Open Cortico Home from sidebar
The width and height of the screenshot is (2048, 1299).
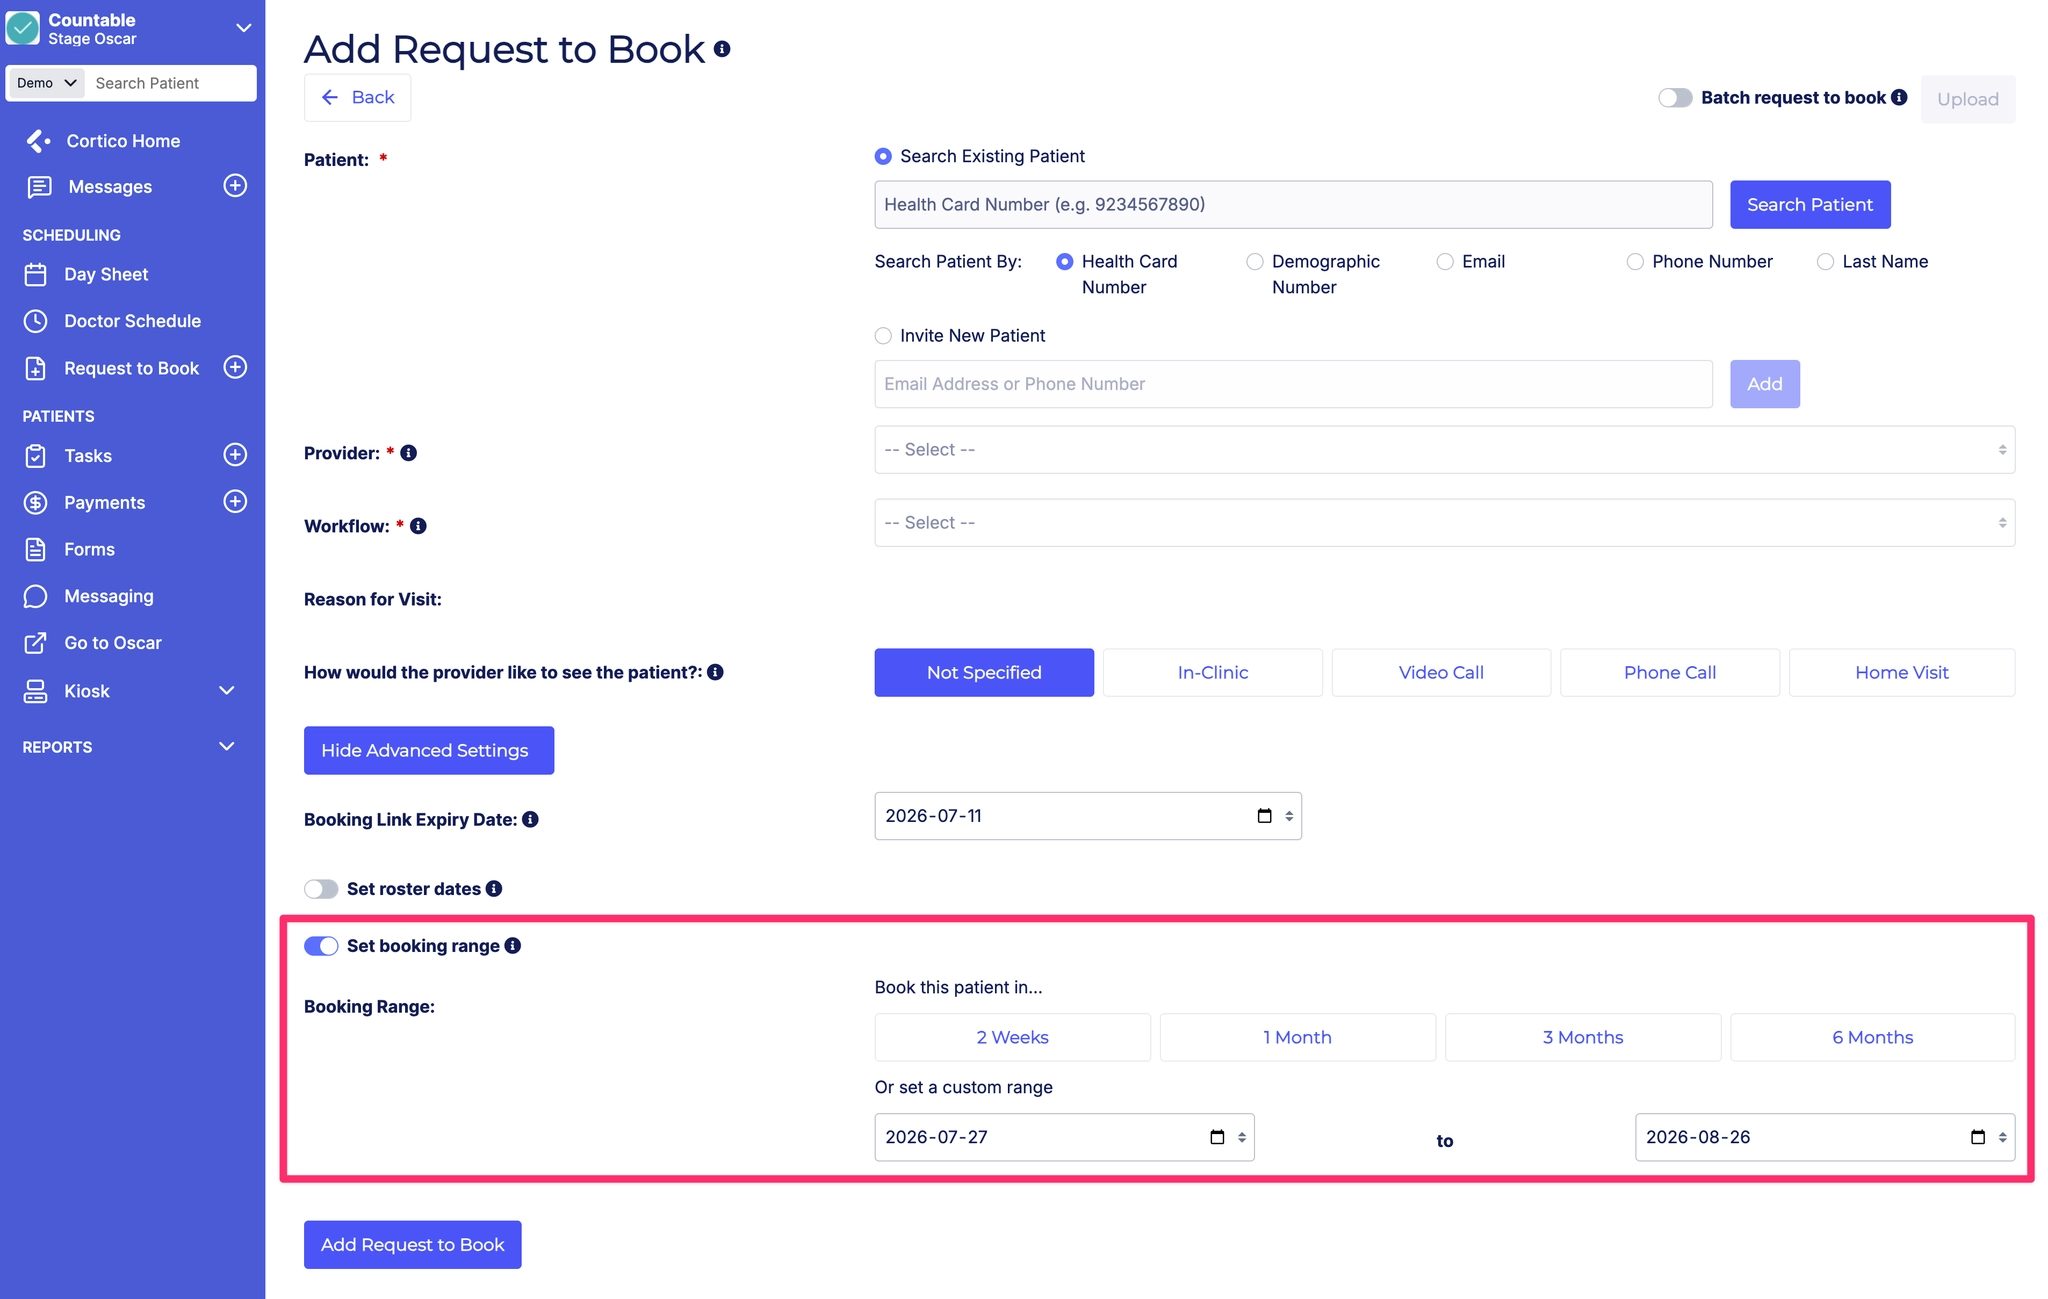tap(123, 141)
